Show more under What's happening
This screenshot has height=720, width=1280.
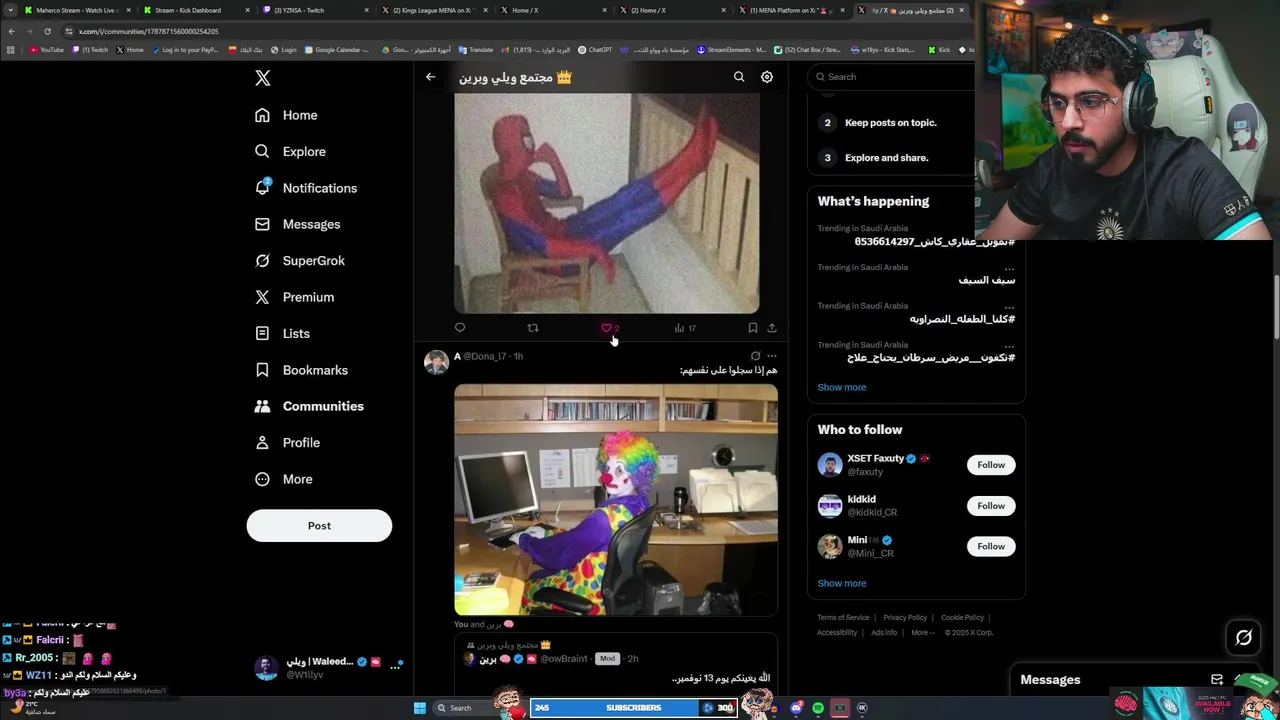842,387
